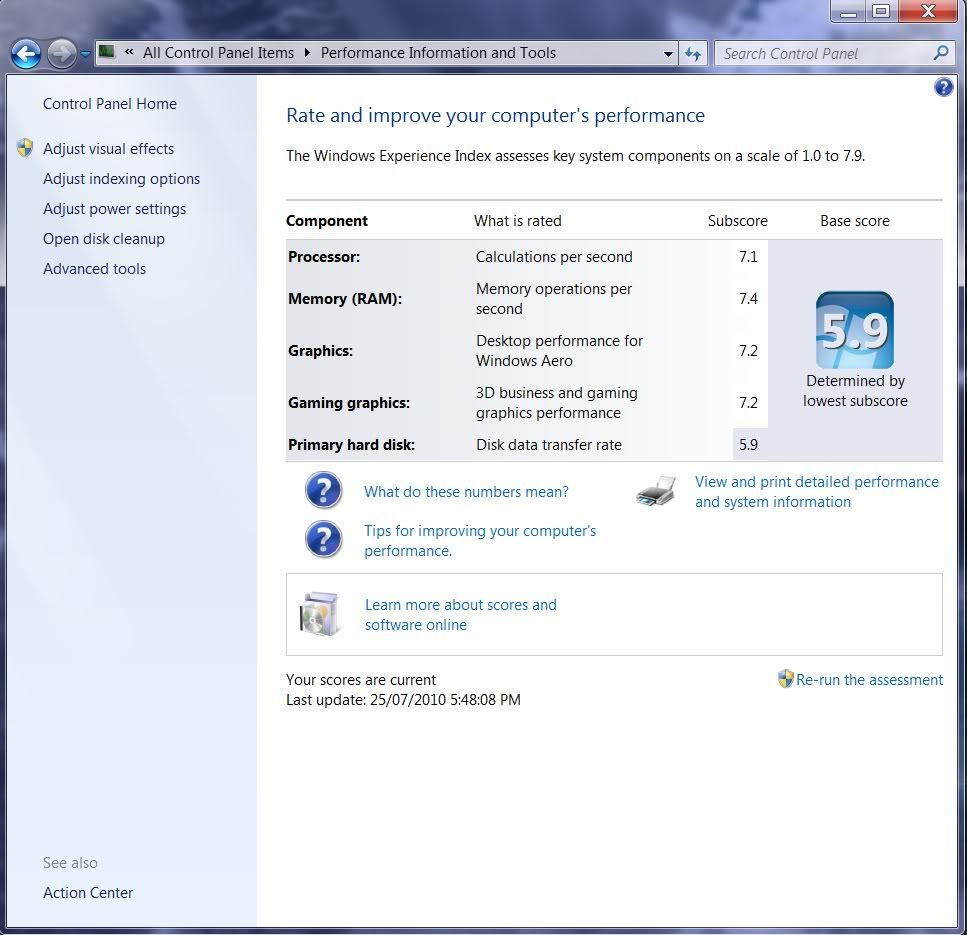Screen dimensions: 967x935
Task: Select Performance Information and Tools breadcrumb
Action: pos(438,53)
